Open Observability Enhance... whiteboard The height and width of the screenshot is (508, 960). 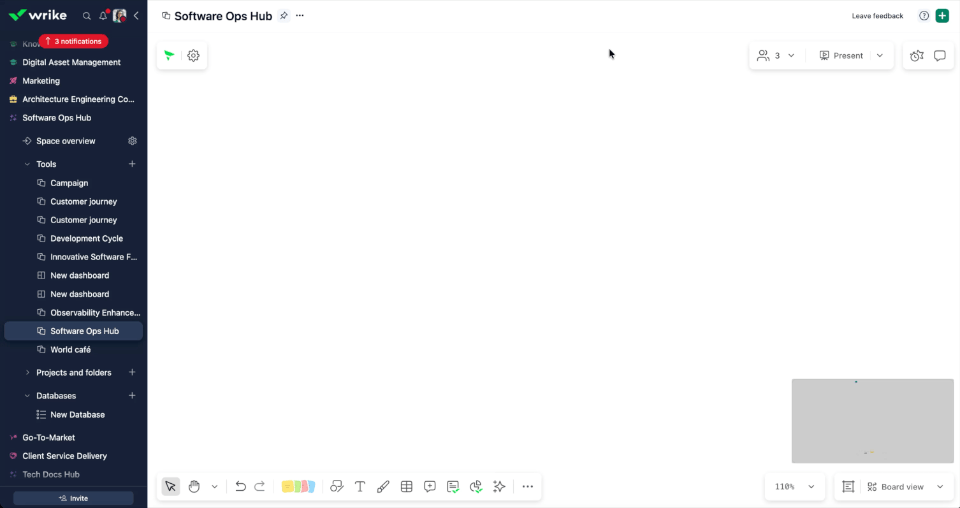tap(95, 313)
